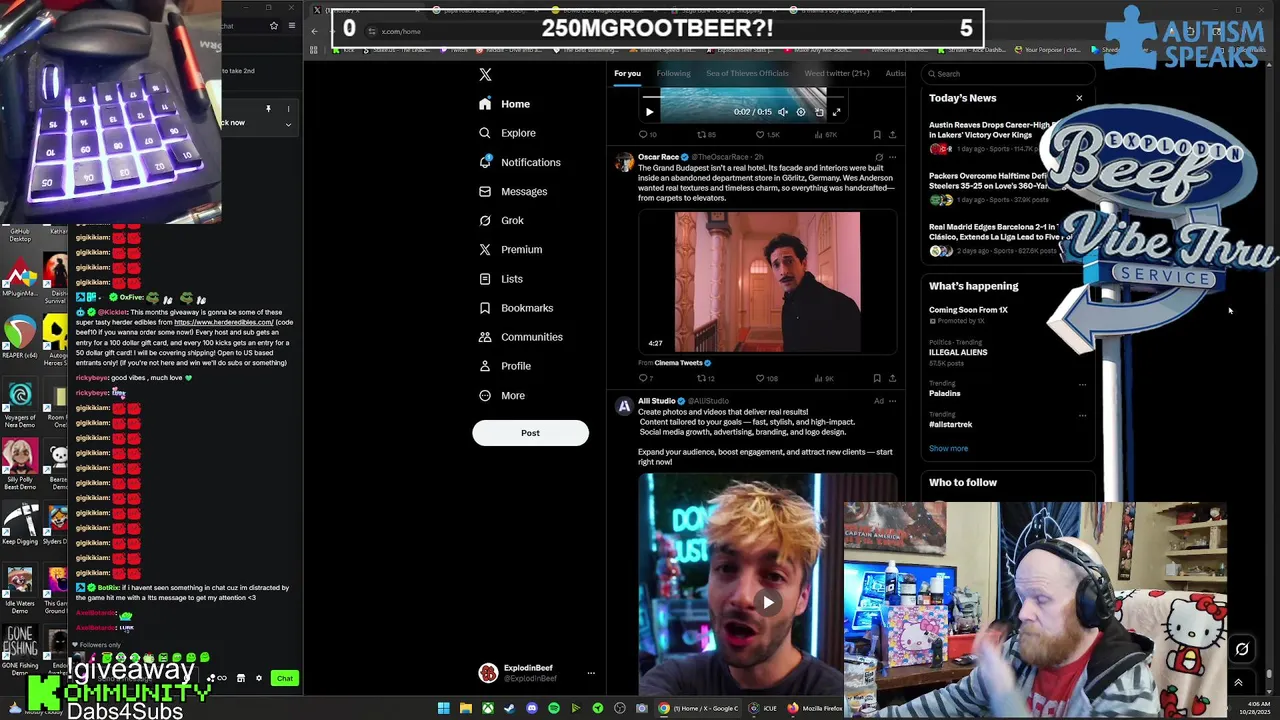The width and height of the screenshot is (1280, 720).
Task: Open Messages in X sidebar
Action: coord(513,191)
